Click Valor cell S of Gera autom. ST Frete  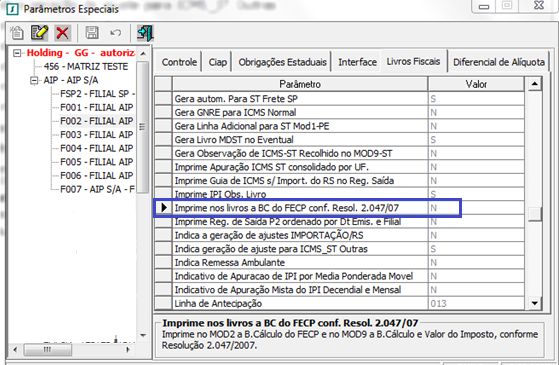pyautogui.click(x=476, y=99)
